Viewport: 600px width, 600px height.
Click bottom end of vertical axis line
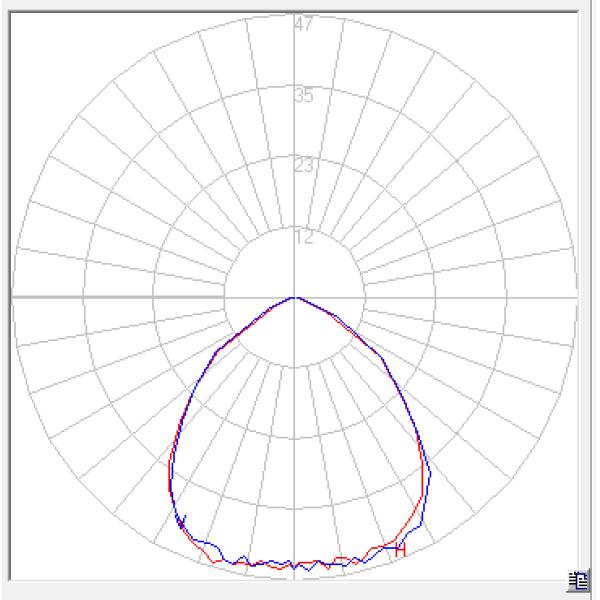tap(294, 575)
